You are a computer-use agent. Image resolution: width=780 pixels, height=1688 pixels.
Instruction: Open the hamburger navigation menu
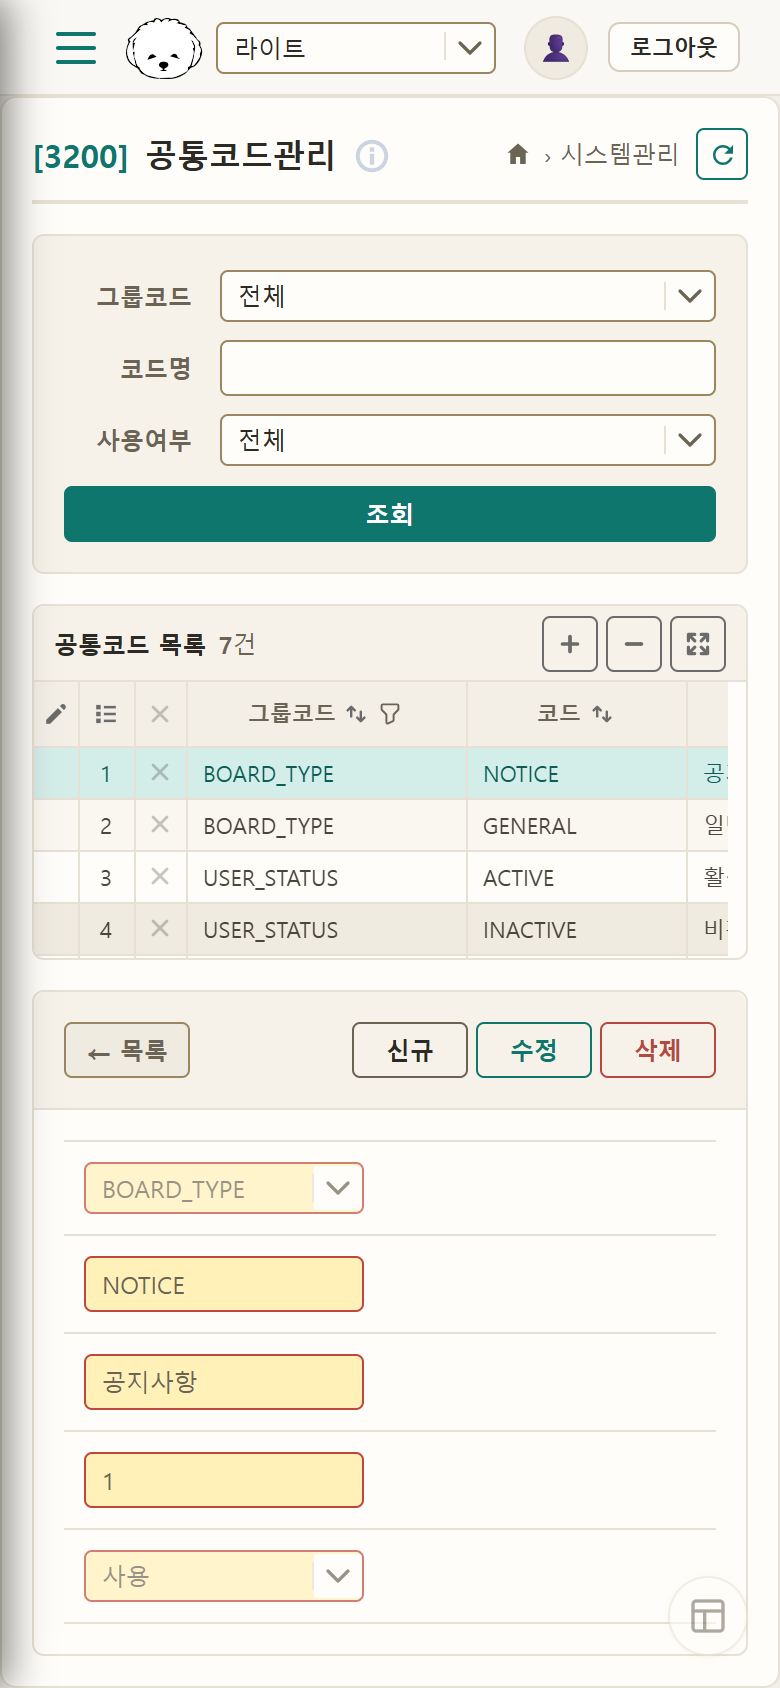click(x=76, y=48)
